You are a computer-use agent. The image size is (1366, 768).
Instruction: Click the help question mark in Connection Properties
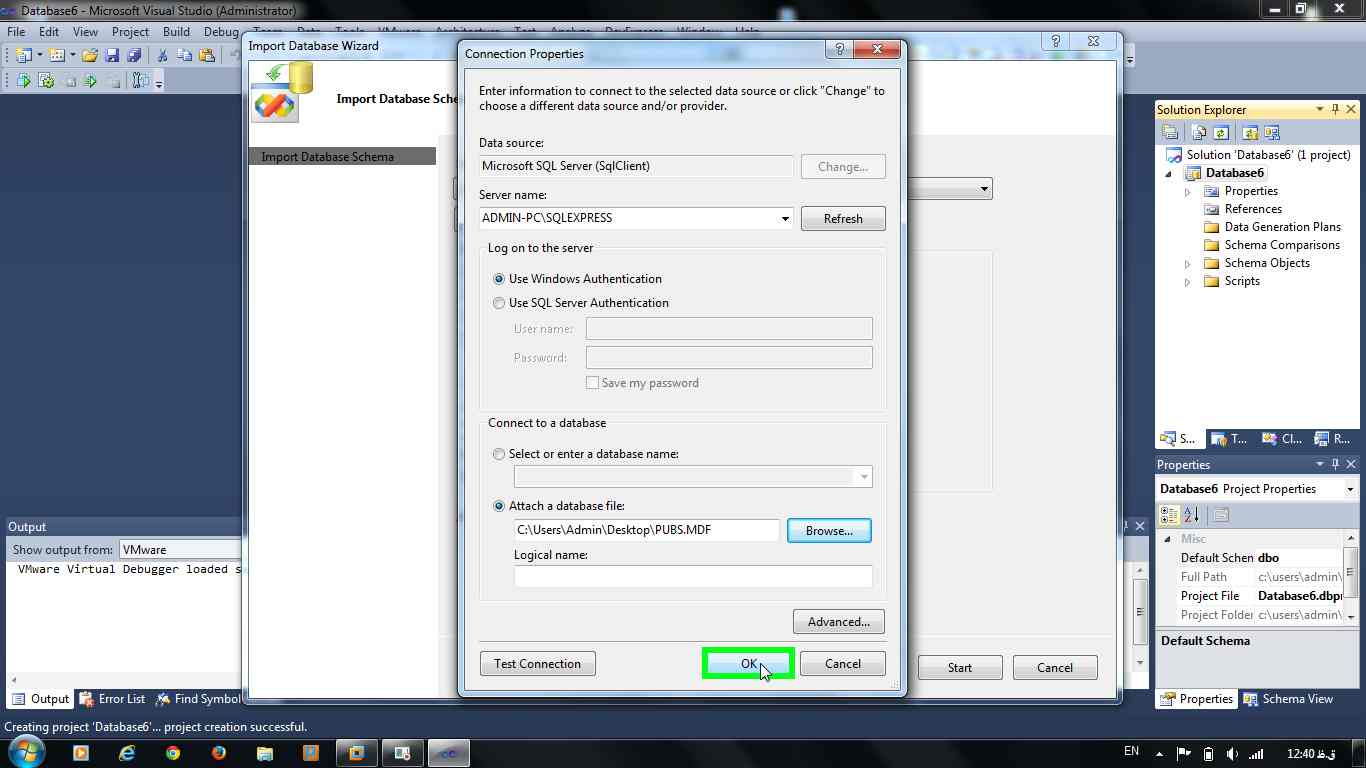point(839,49)
